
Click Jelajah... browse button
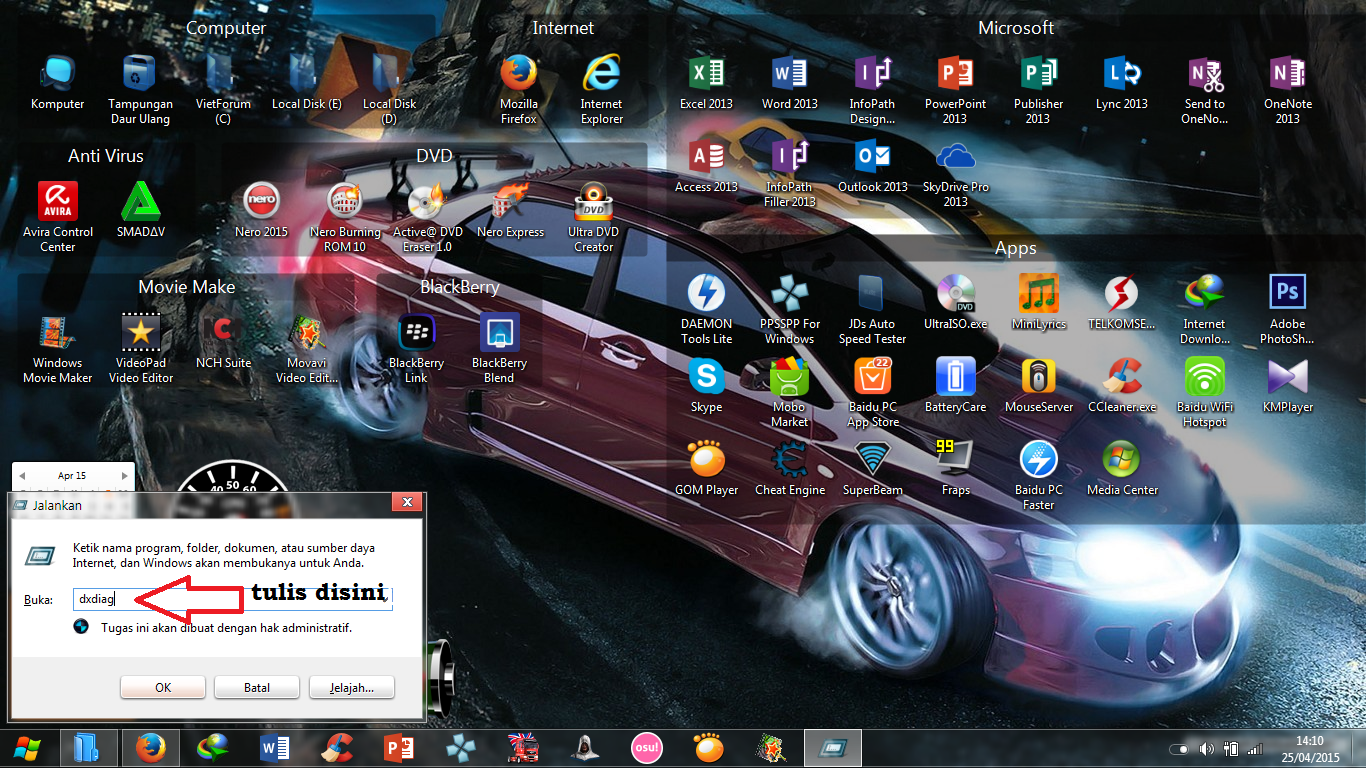[352, 688]
